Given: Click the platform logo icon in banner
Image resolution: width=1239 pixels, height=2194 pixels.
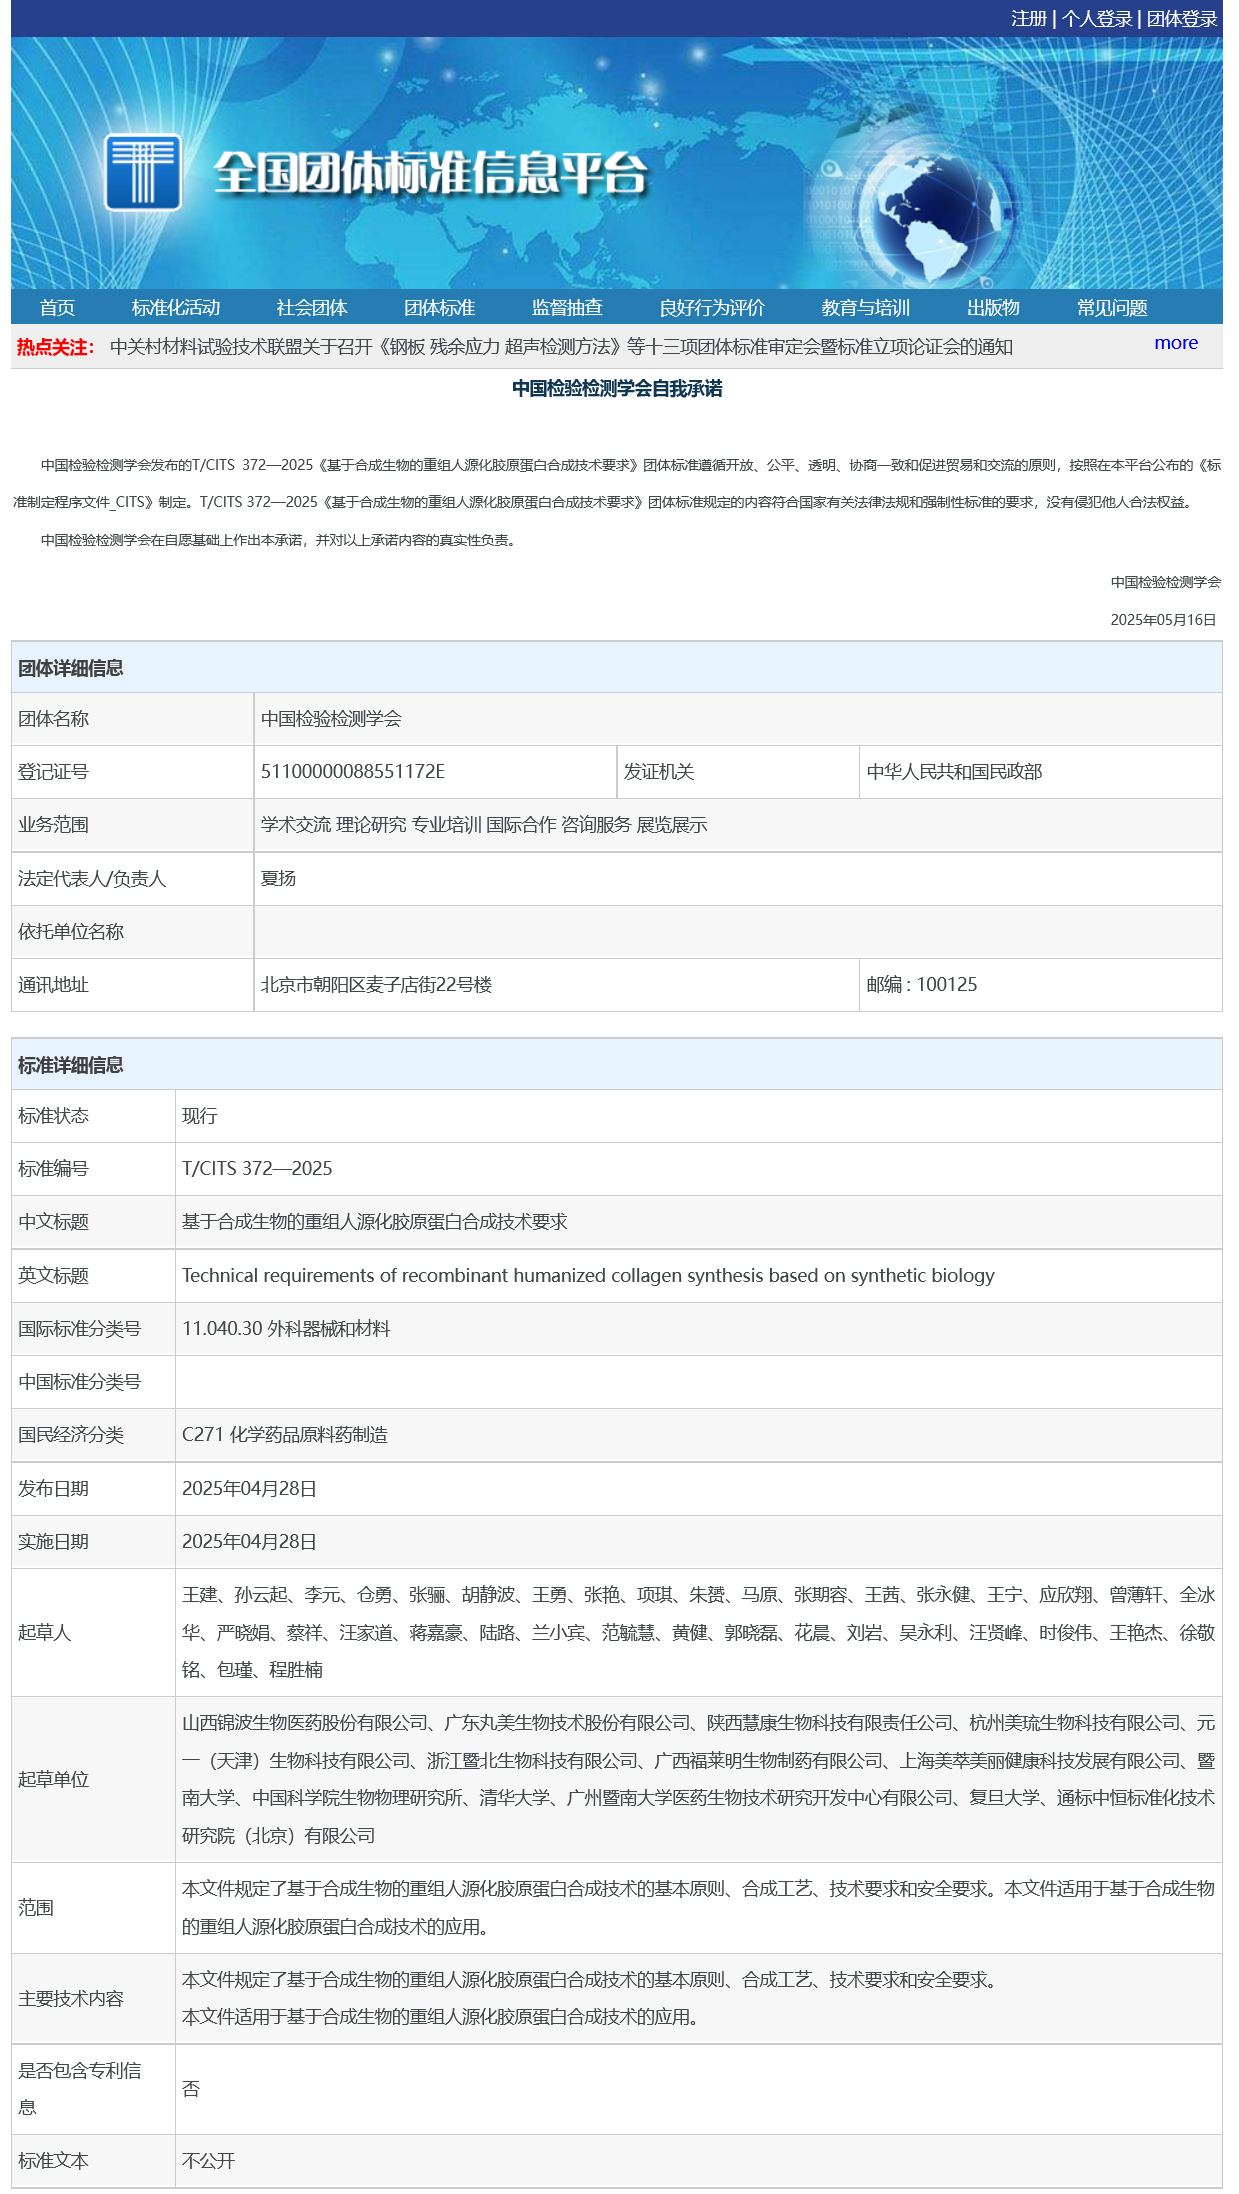Looking at the screenshot, I should click(x=143, y=172).
